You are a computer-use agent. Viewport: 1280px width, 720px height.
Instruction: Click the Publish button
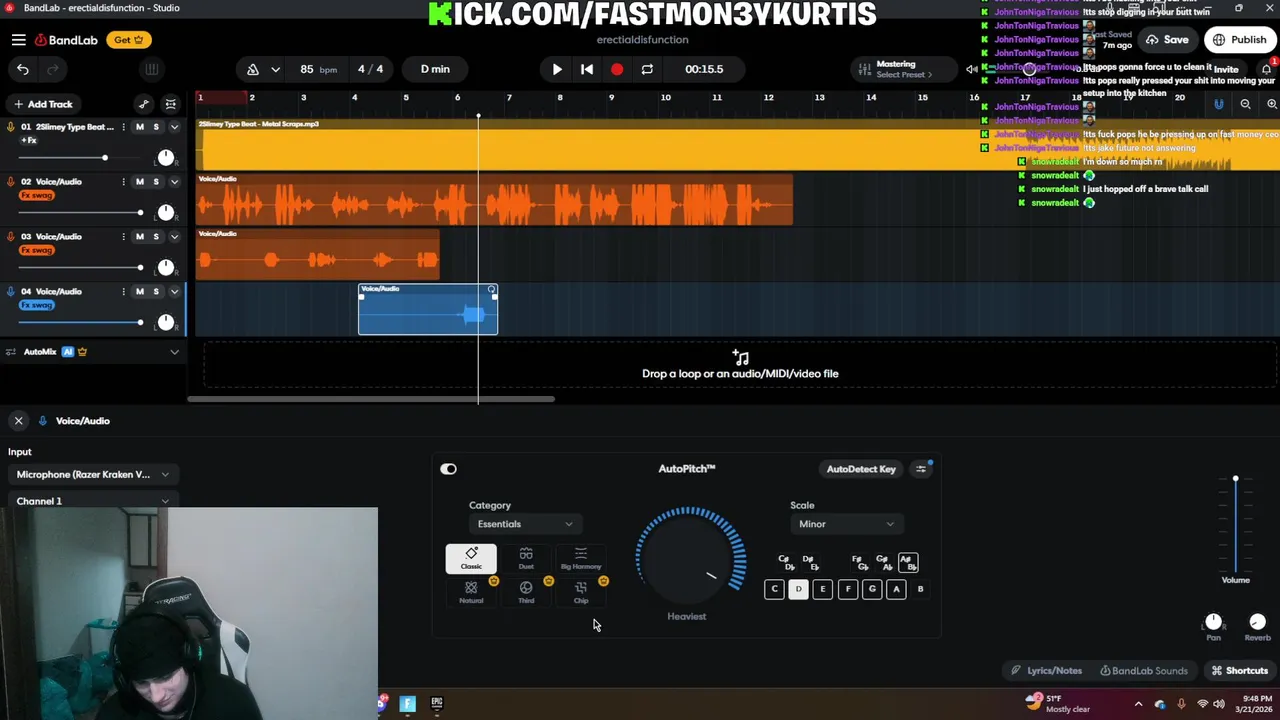pyautogui.click(x=1240, y=40)
